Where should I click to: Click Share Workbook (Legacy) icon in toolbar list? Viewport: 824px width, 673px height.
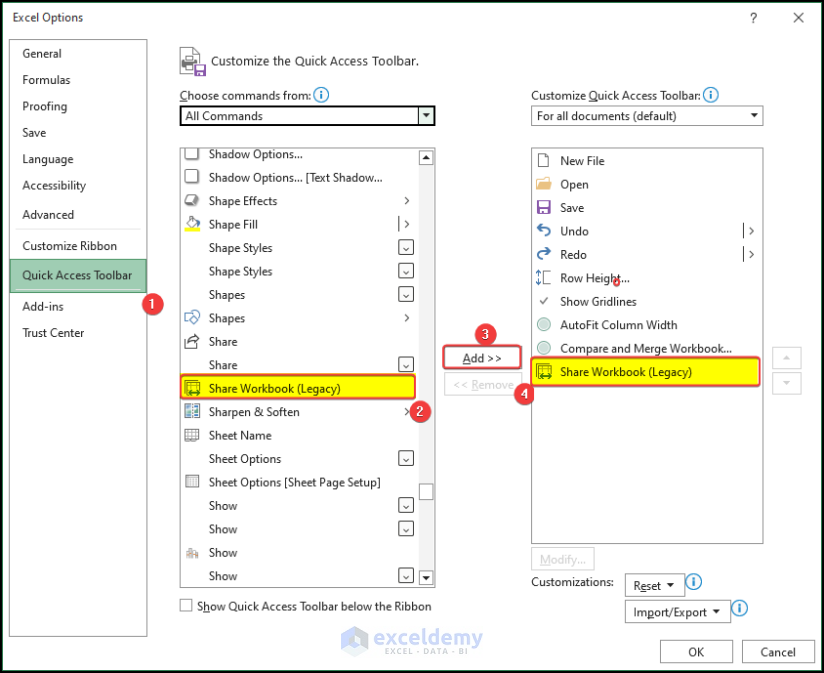(543, 371)
